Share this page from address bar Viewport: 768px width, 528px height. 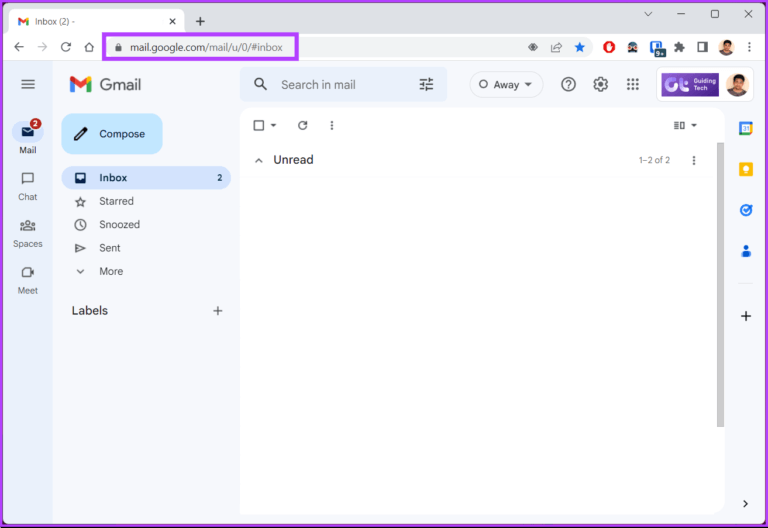coord(556,47)
